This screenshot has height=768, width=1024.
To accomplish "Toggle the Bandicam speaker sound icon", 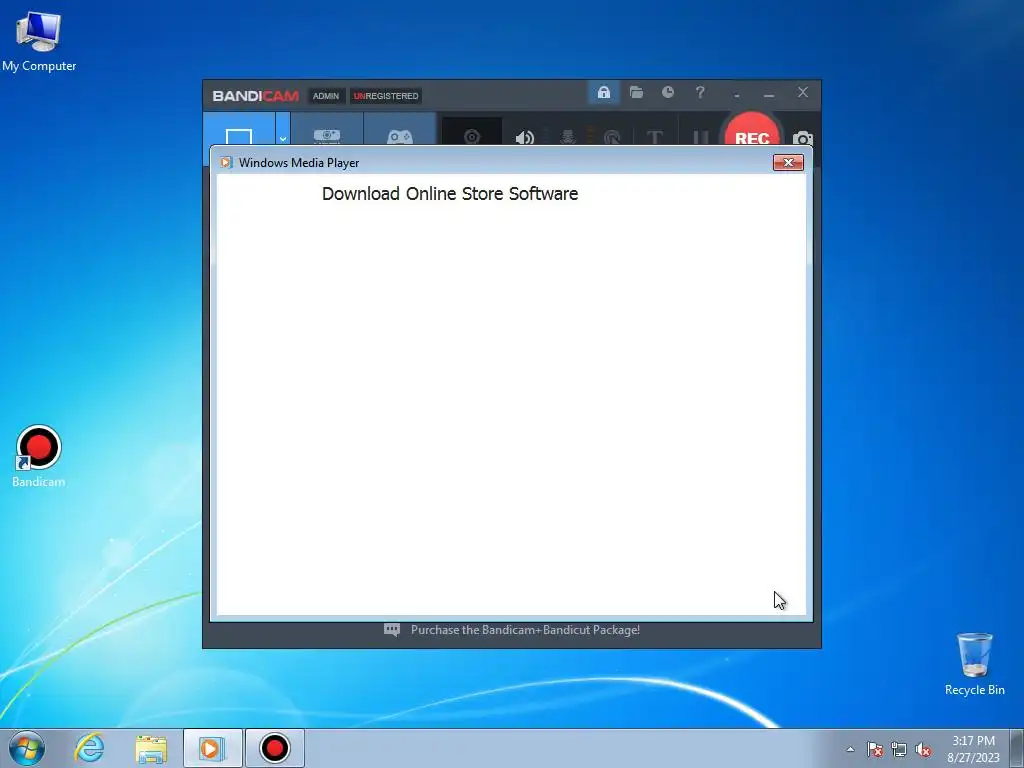I will [524, 137].
